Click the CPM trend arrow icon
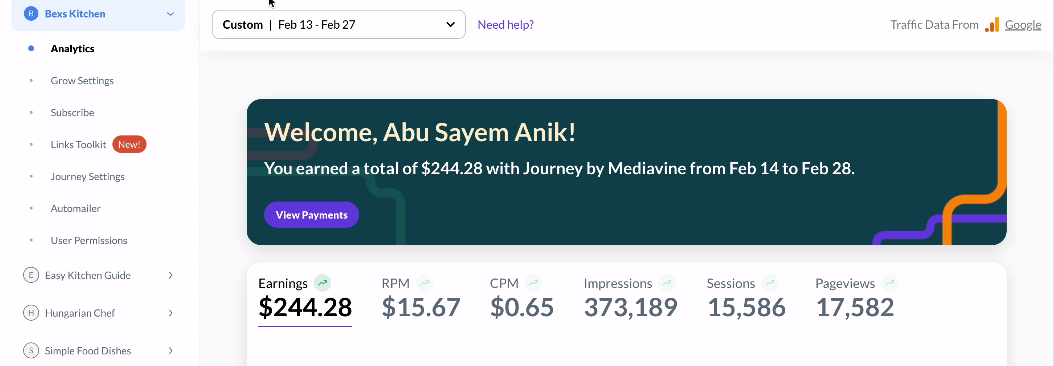 pos(534,283)
